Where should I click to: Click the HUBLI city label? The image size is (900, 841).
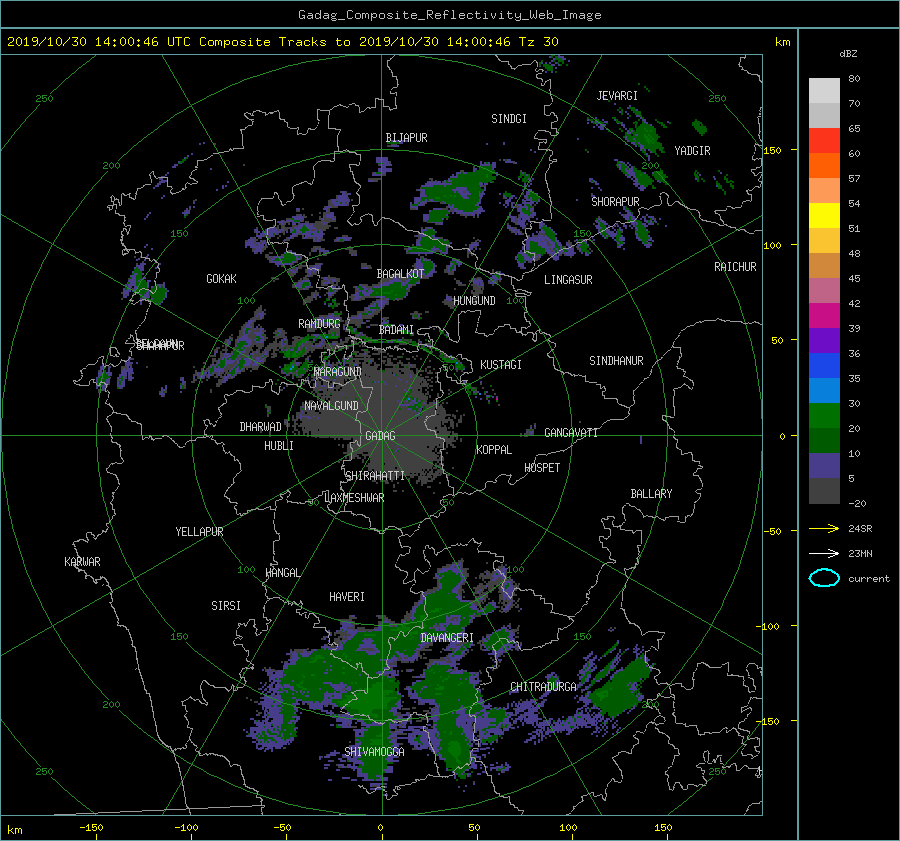point(279,446)
